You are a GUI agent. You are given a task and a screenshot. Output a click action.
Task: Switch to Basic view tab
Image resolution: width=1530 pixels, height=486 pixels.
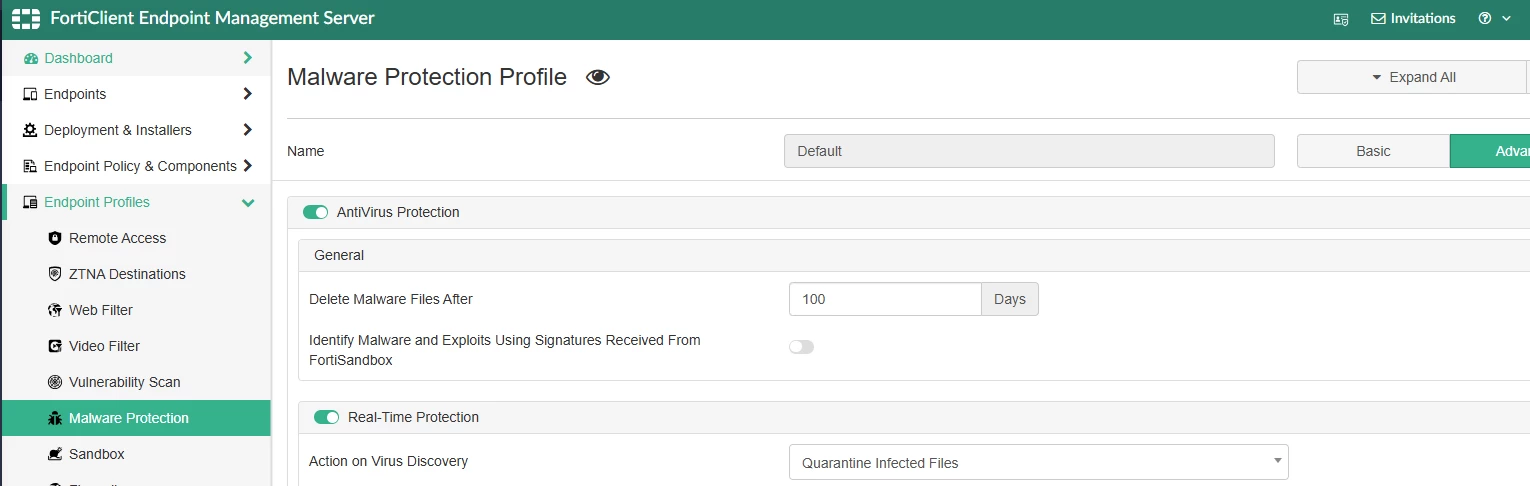coord(1373,151)
